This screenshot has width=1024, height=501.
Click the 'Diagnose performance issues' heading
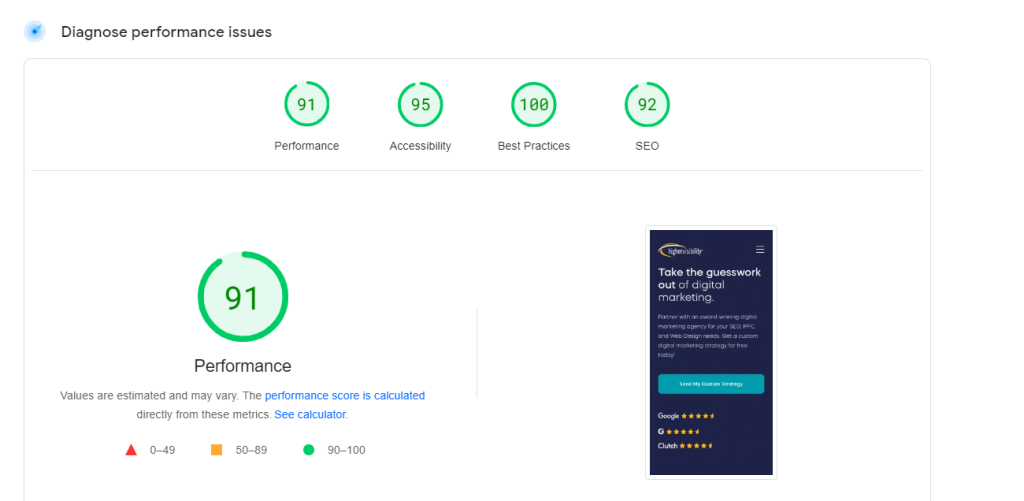click(x=166, y=32)
